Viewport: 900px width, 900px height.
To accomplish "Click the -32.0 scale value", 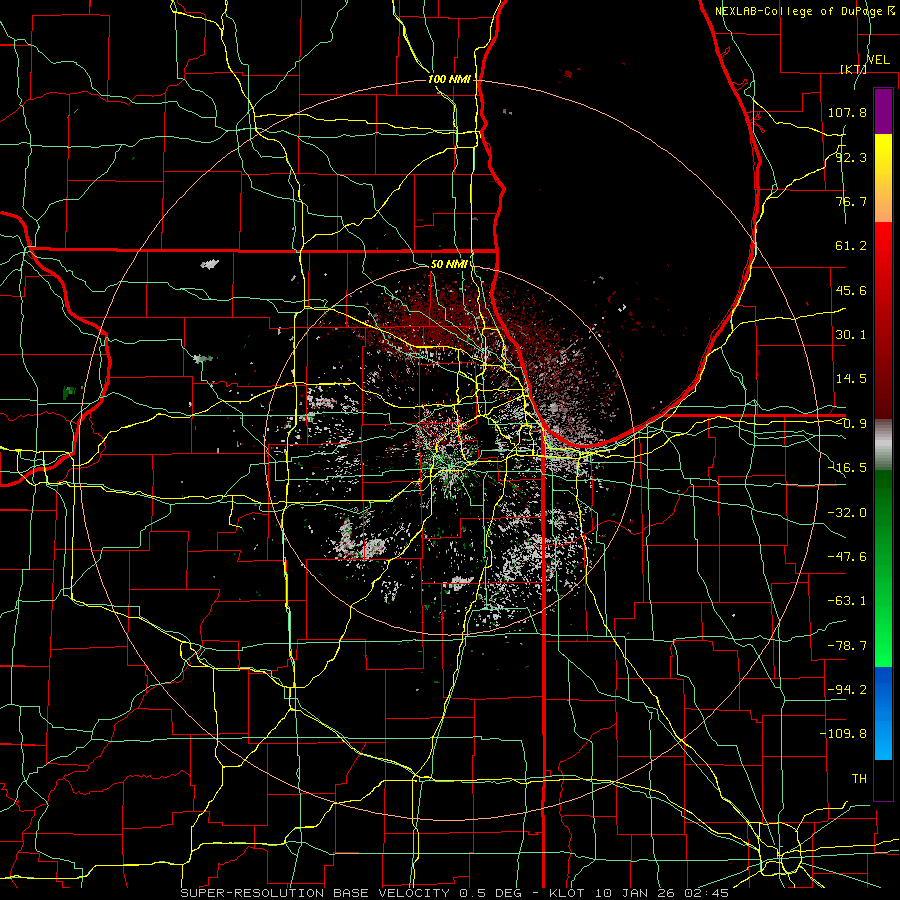I will [x=847, y=513].
